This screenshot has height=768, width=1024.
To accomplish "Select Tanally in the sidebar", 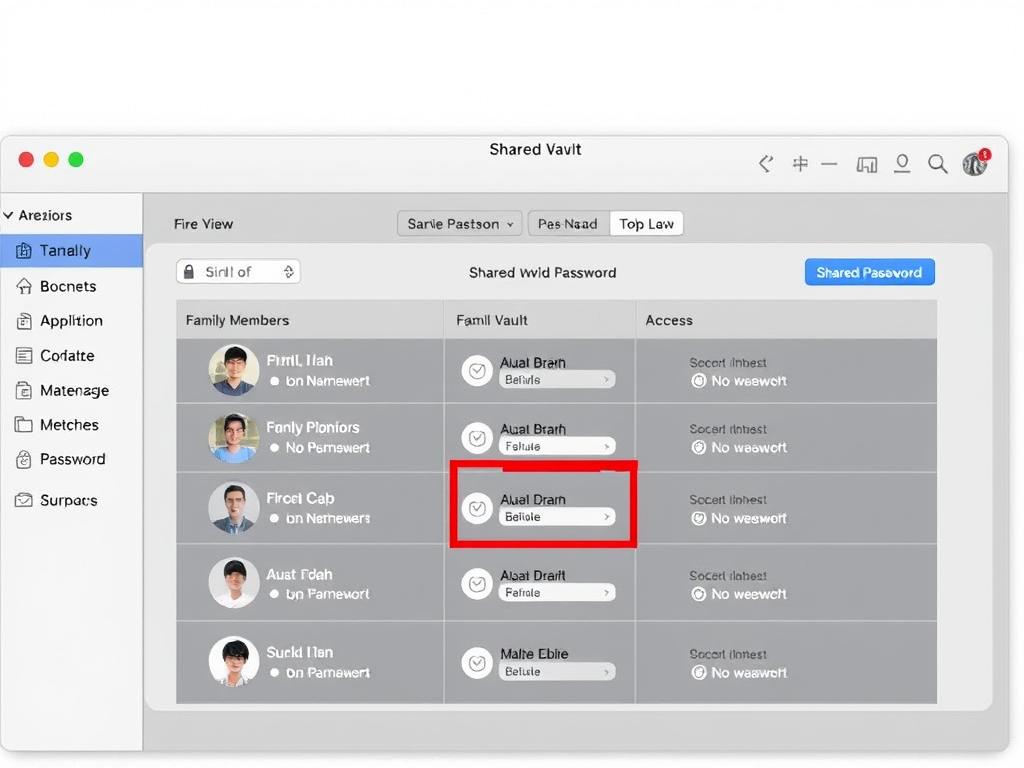I will tap(71, 251).
